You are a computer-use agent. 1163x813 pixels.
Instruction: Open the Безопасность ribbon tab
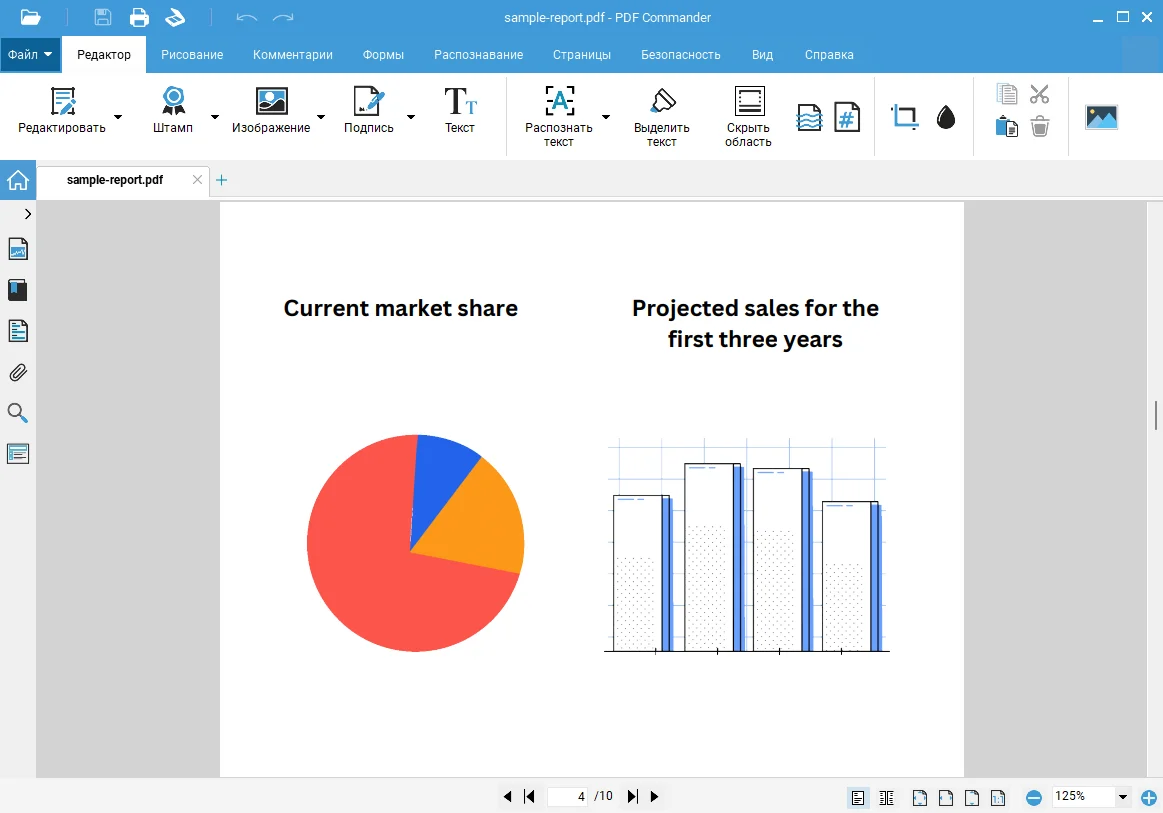coord(680,55)
